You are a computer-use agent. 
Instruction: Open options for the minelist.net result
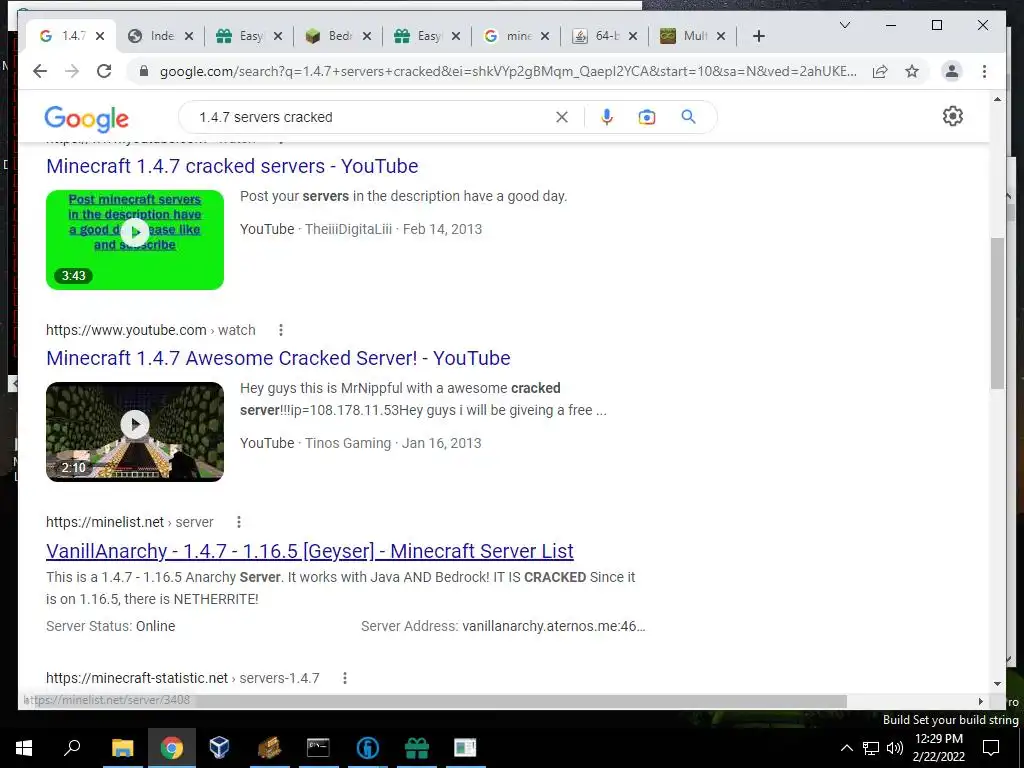tap(239, 522)
